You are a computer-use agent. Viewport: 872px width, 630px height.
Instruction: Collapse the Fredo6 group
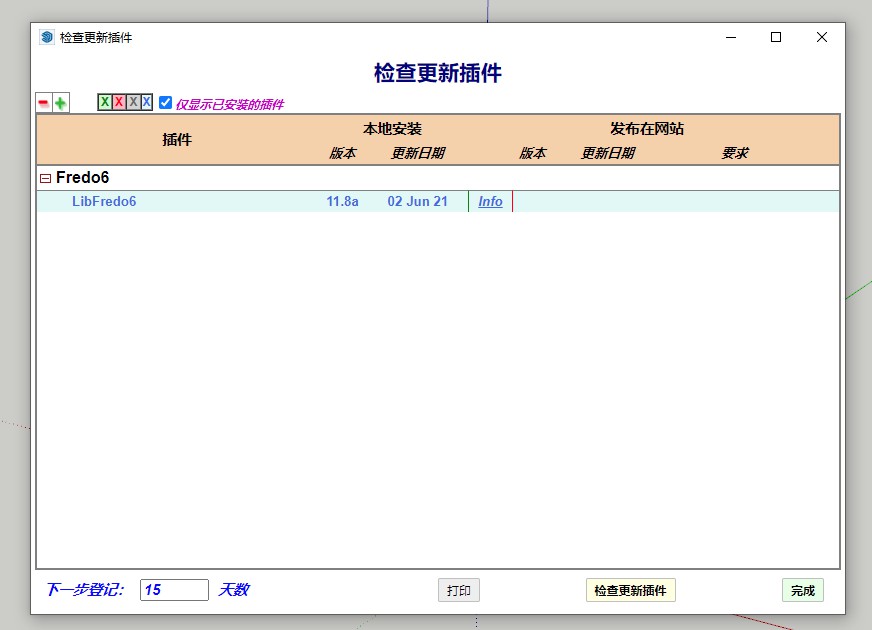tap(45, 178)
